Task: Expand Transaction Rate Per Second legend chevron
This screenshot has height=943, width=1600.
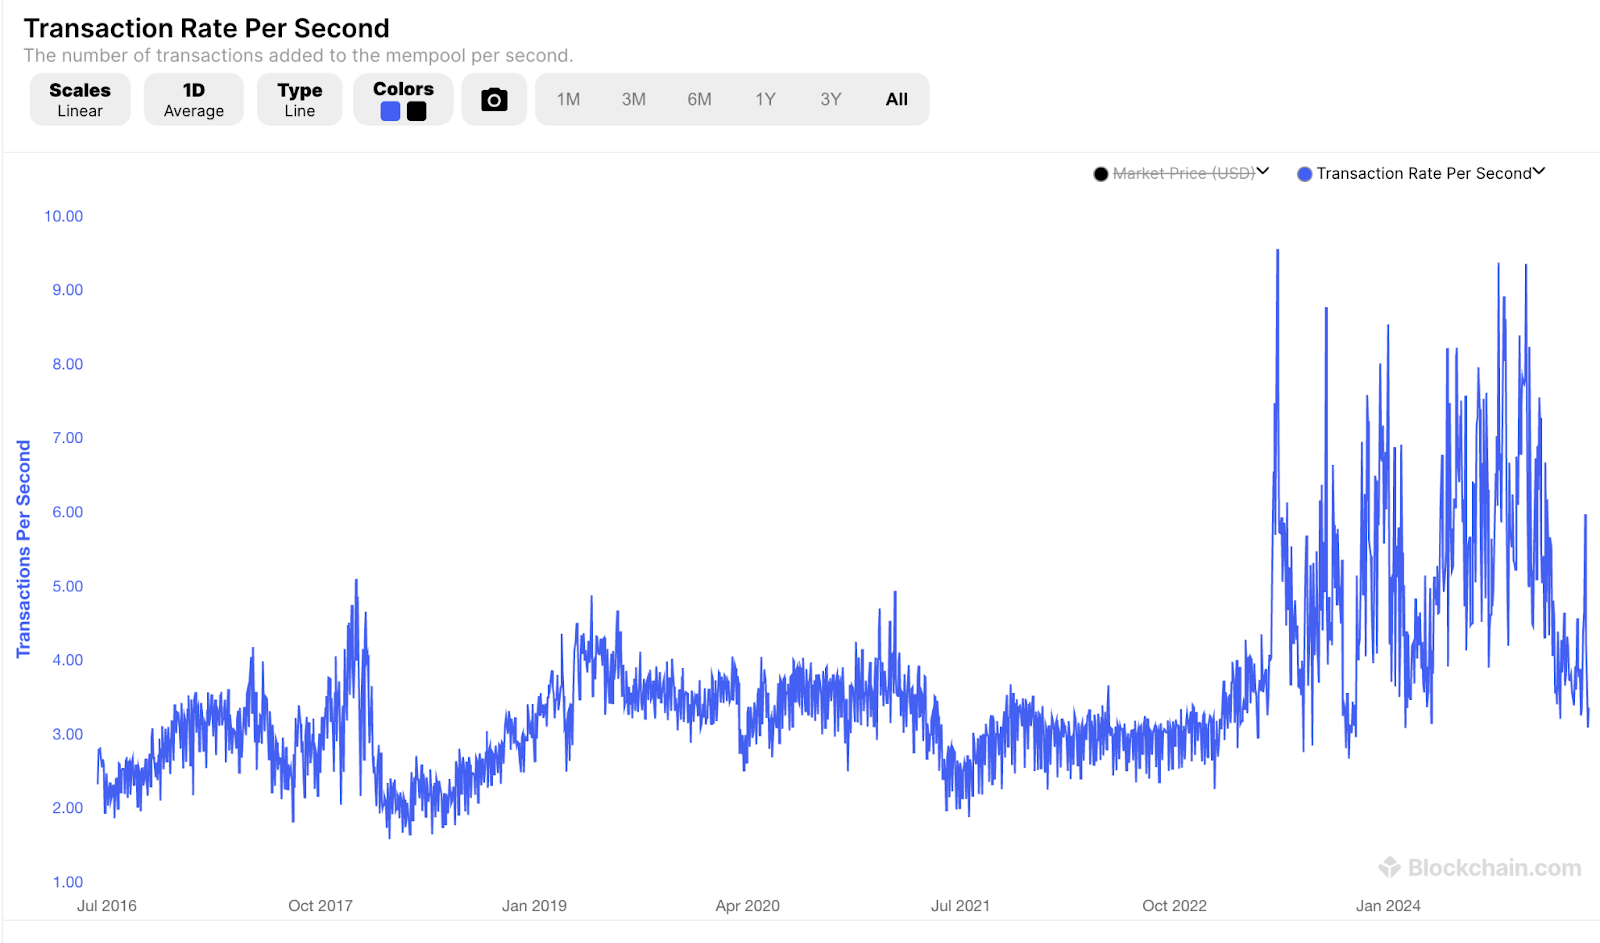Action: point(1539,172)
